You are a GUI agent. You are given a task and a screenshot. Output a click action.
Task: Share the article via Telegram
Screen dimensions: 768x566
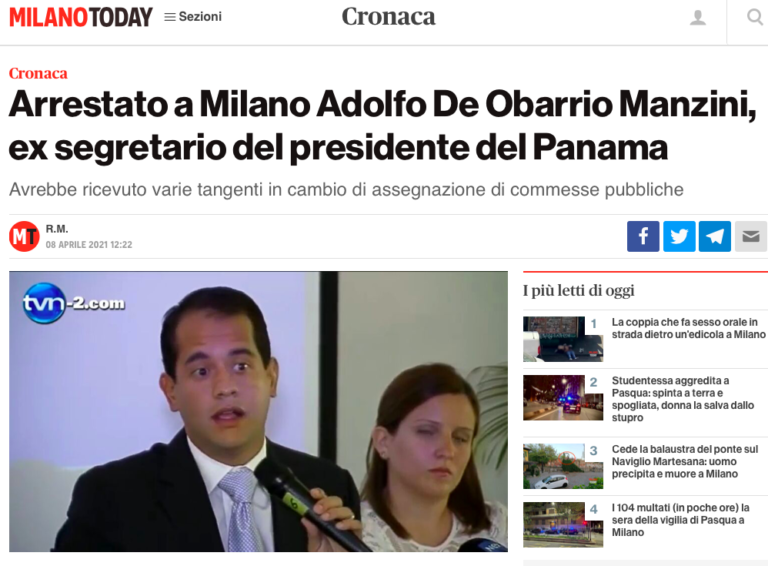[715, 236]
